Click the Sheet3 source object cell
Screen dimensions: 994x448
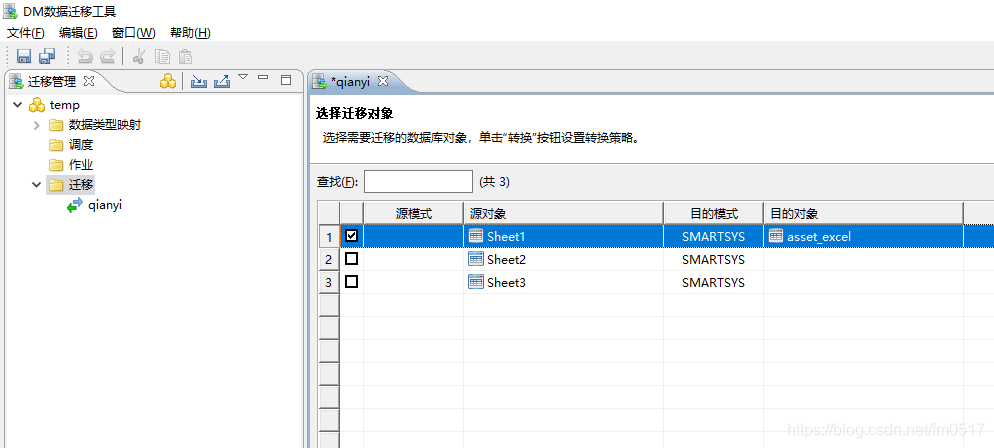click(x=564, y=282)
